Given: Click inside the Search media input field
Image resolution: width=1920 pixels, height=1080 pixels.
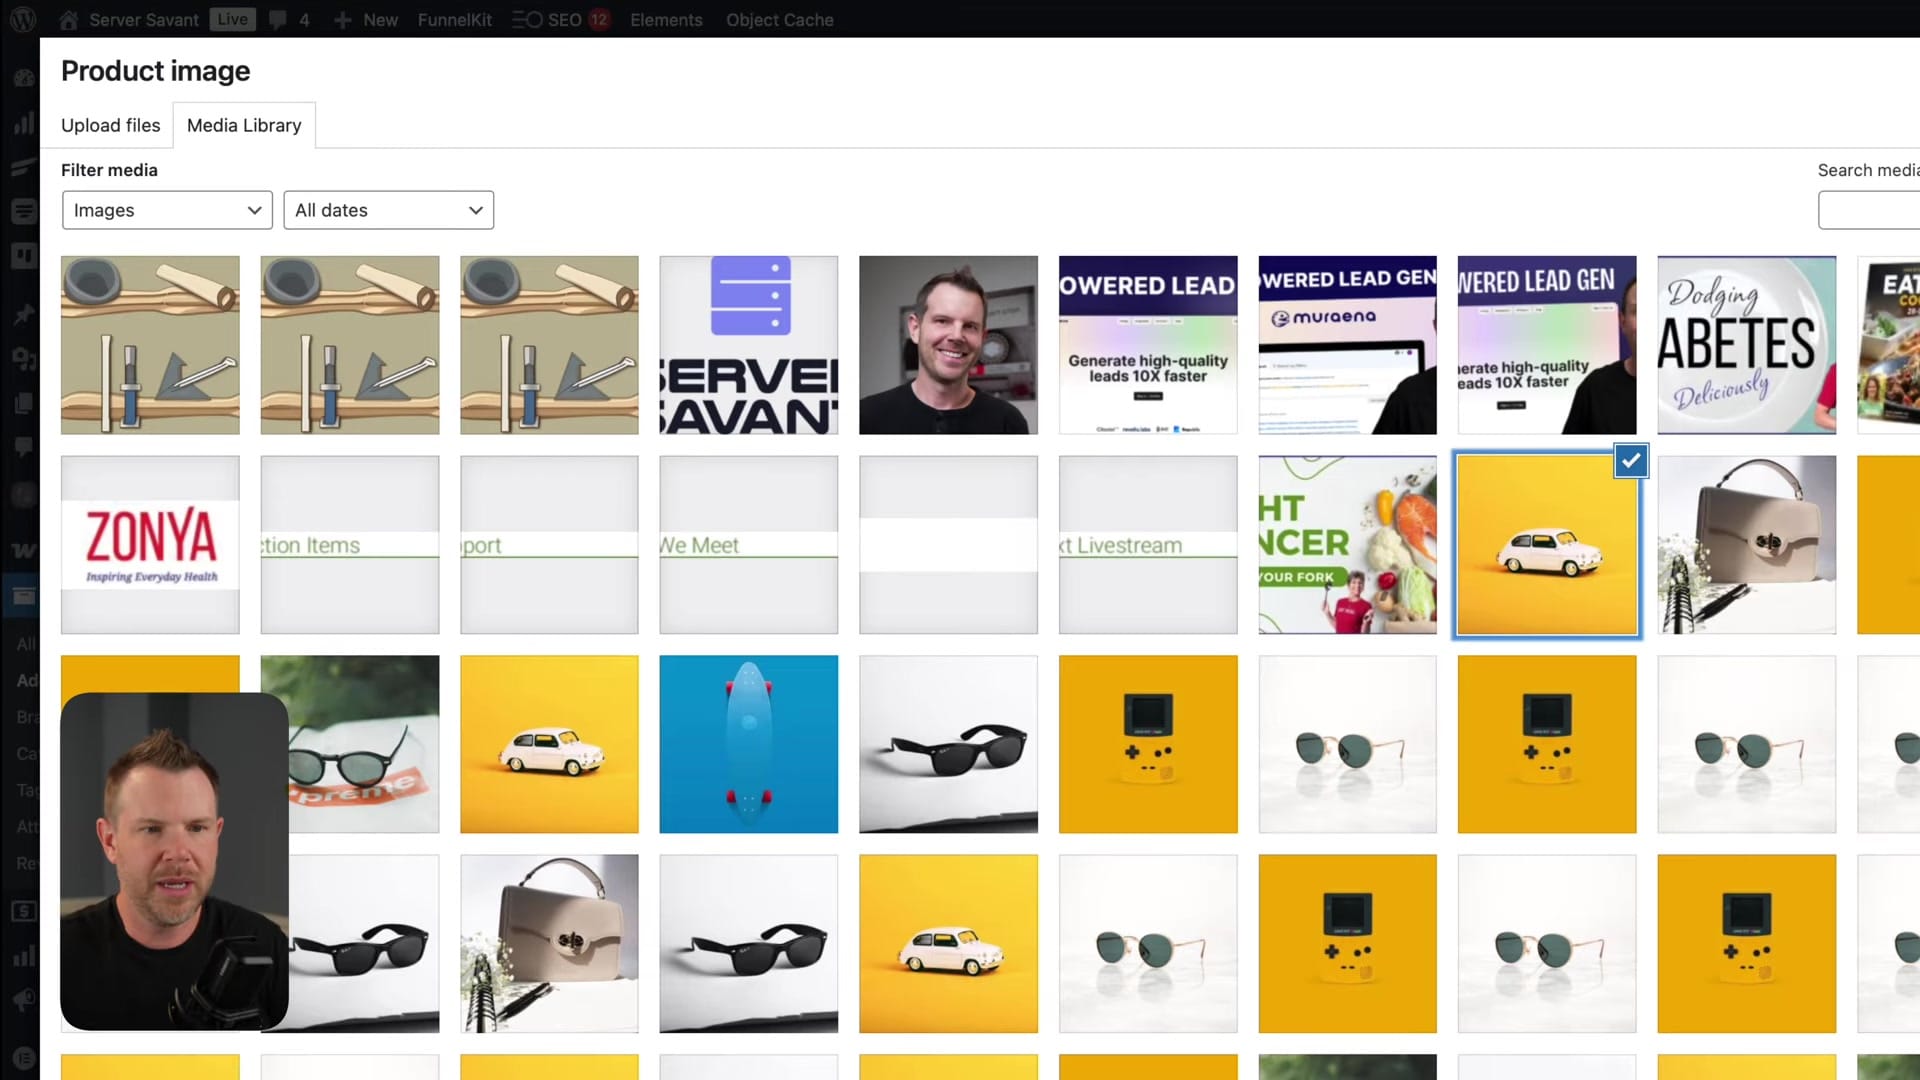Looking at the screenshot, I should click(1868, 210).
